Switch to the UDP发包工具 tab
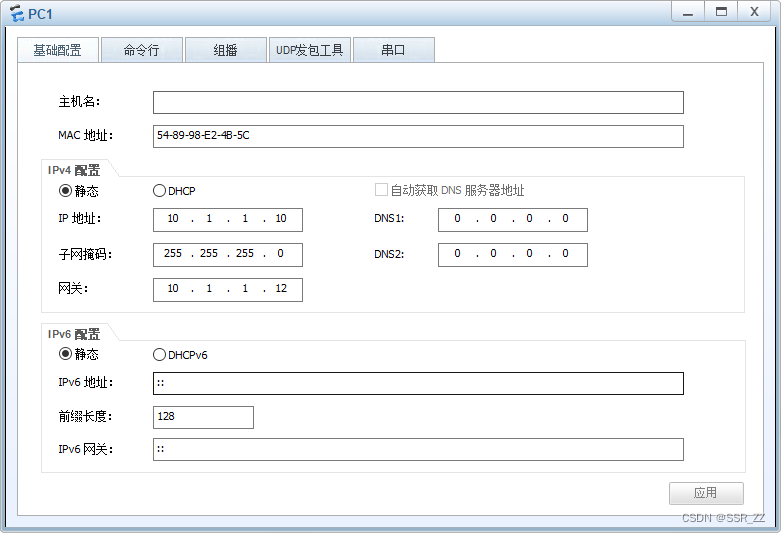This screenshot has height=533, width=781. (x=310, y=50)
